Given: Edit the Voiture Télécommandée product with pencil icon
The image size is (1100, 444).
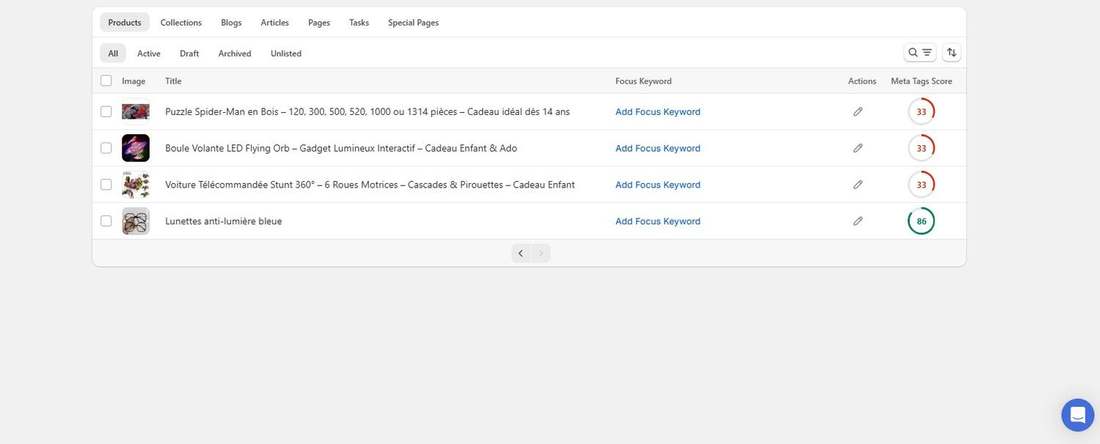Looking at the screenshot, I should click(x=857, y=184).
